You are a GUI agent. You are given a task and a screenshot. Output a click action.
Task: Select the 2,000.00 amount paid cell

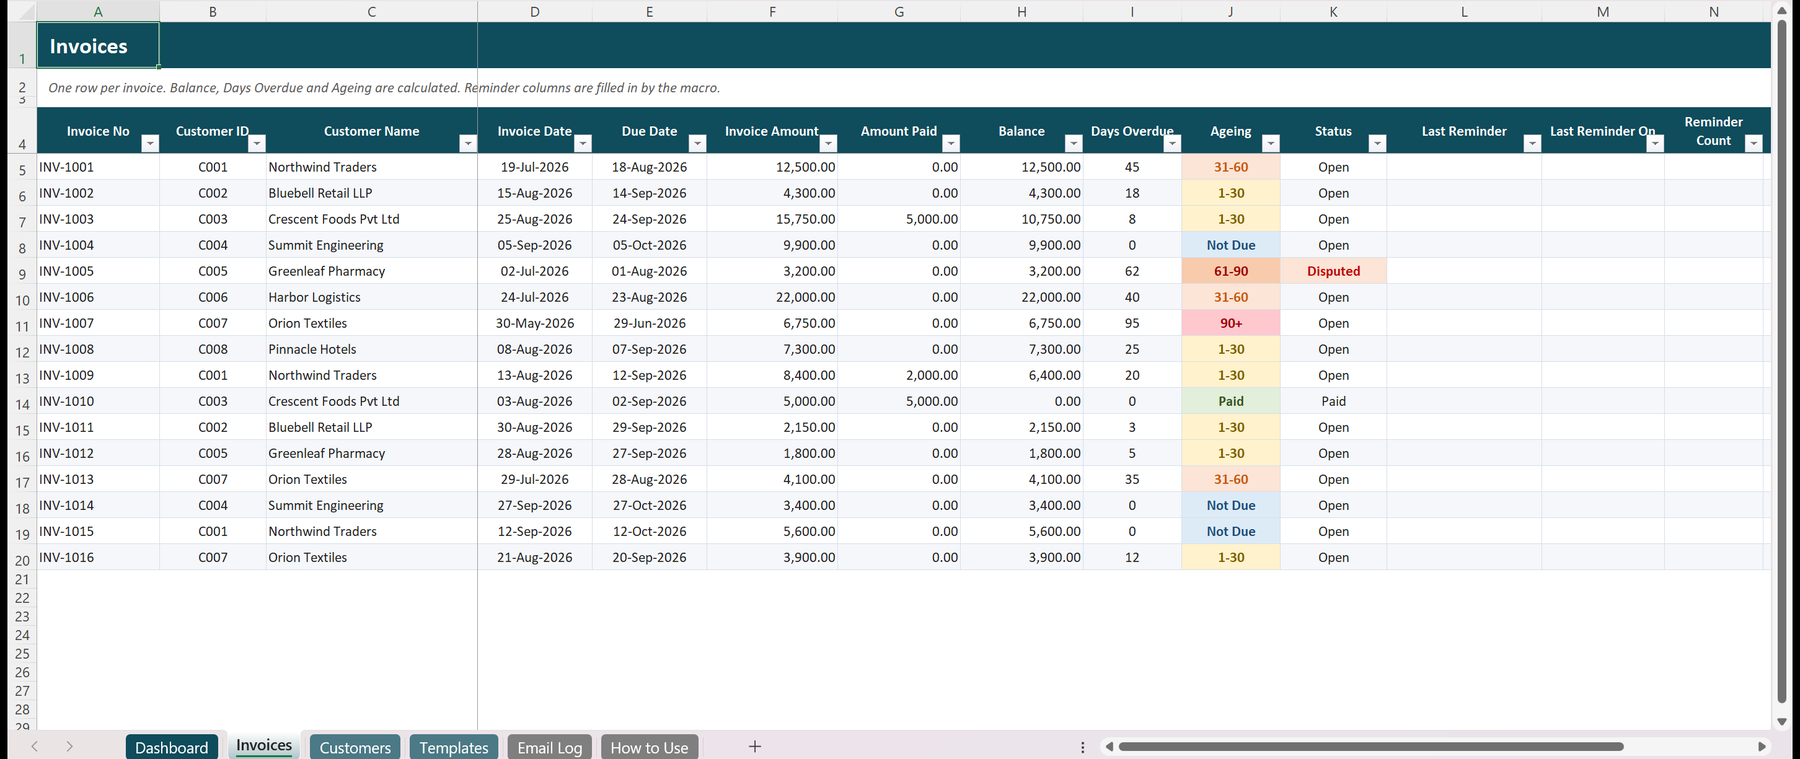pyautogui.click(x=899, y=375)
